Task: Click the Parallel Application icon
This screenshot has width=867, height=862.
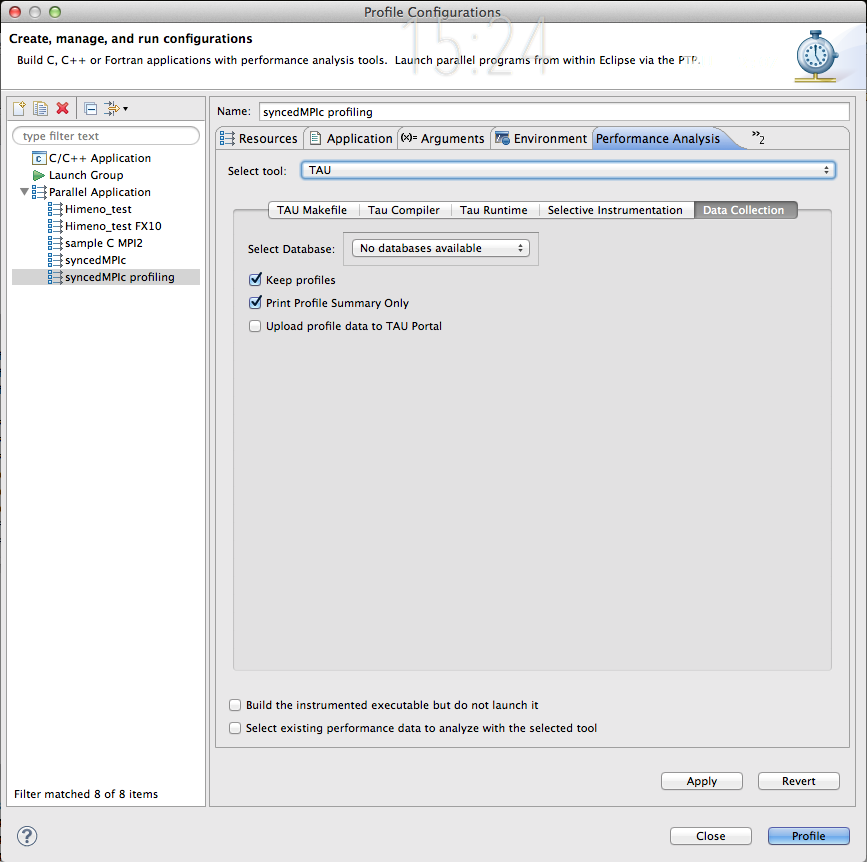Action: [x=39, y=192]
